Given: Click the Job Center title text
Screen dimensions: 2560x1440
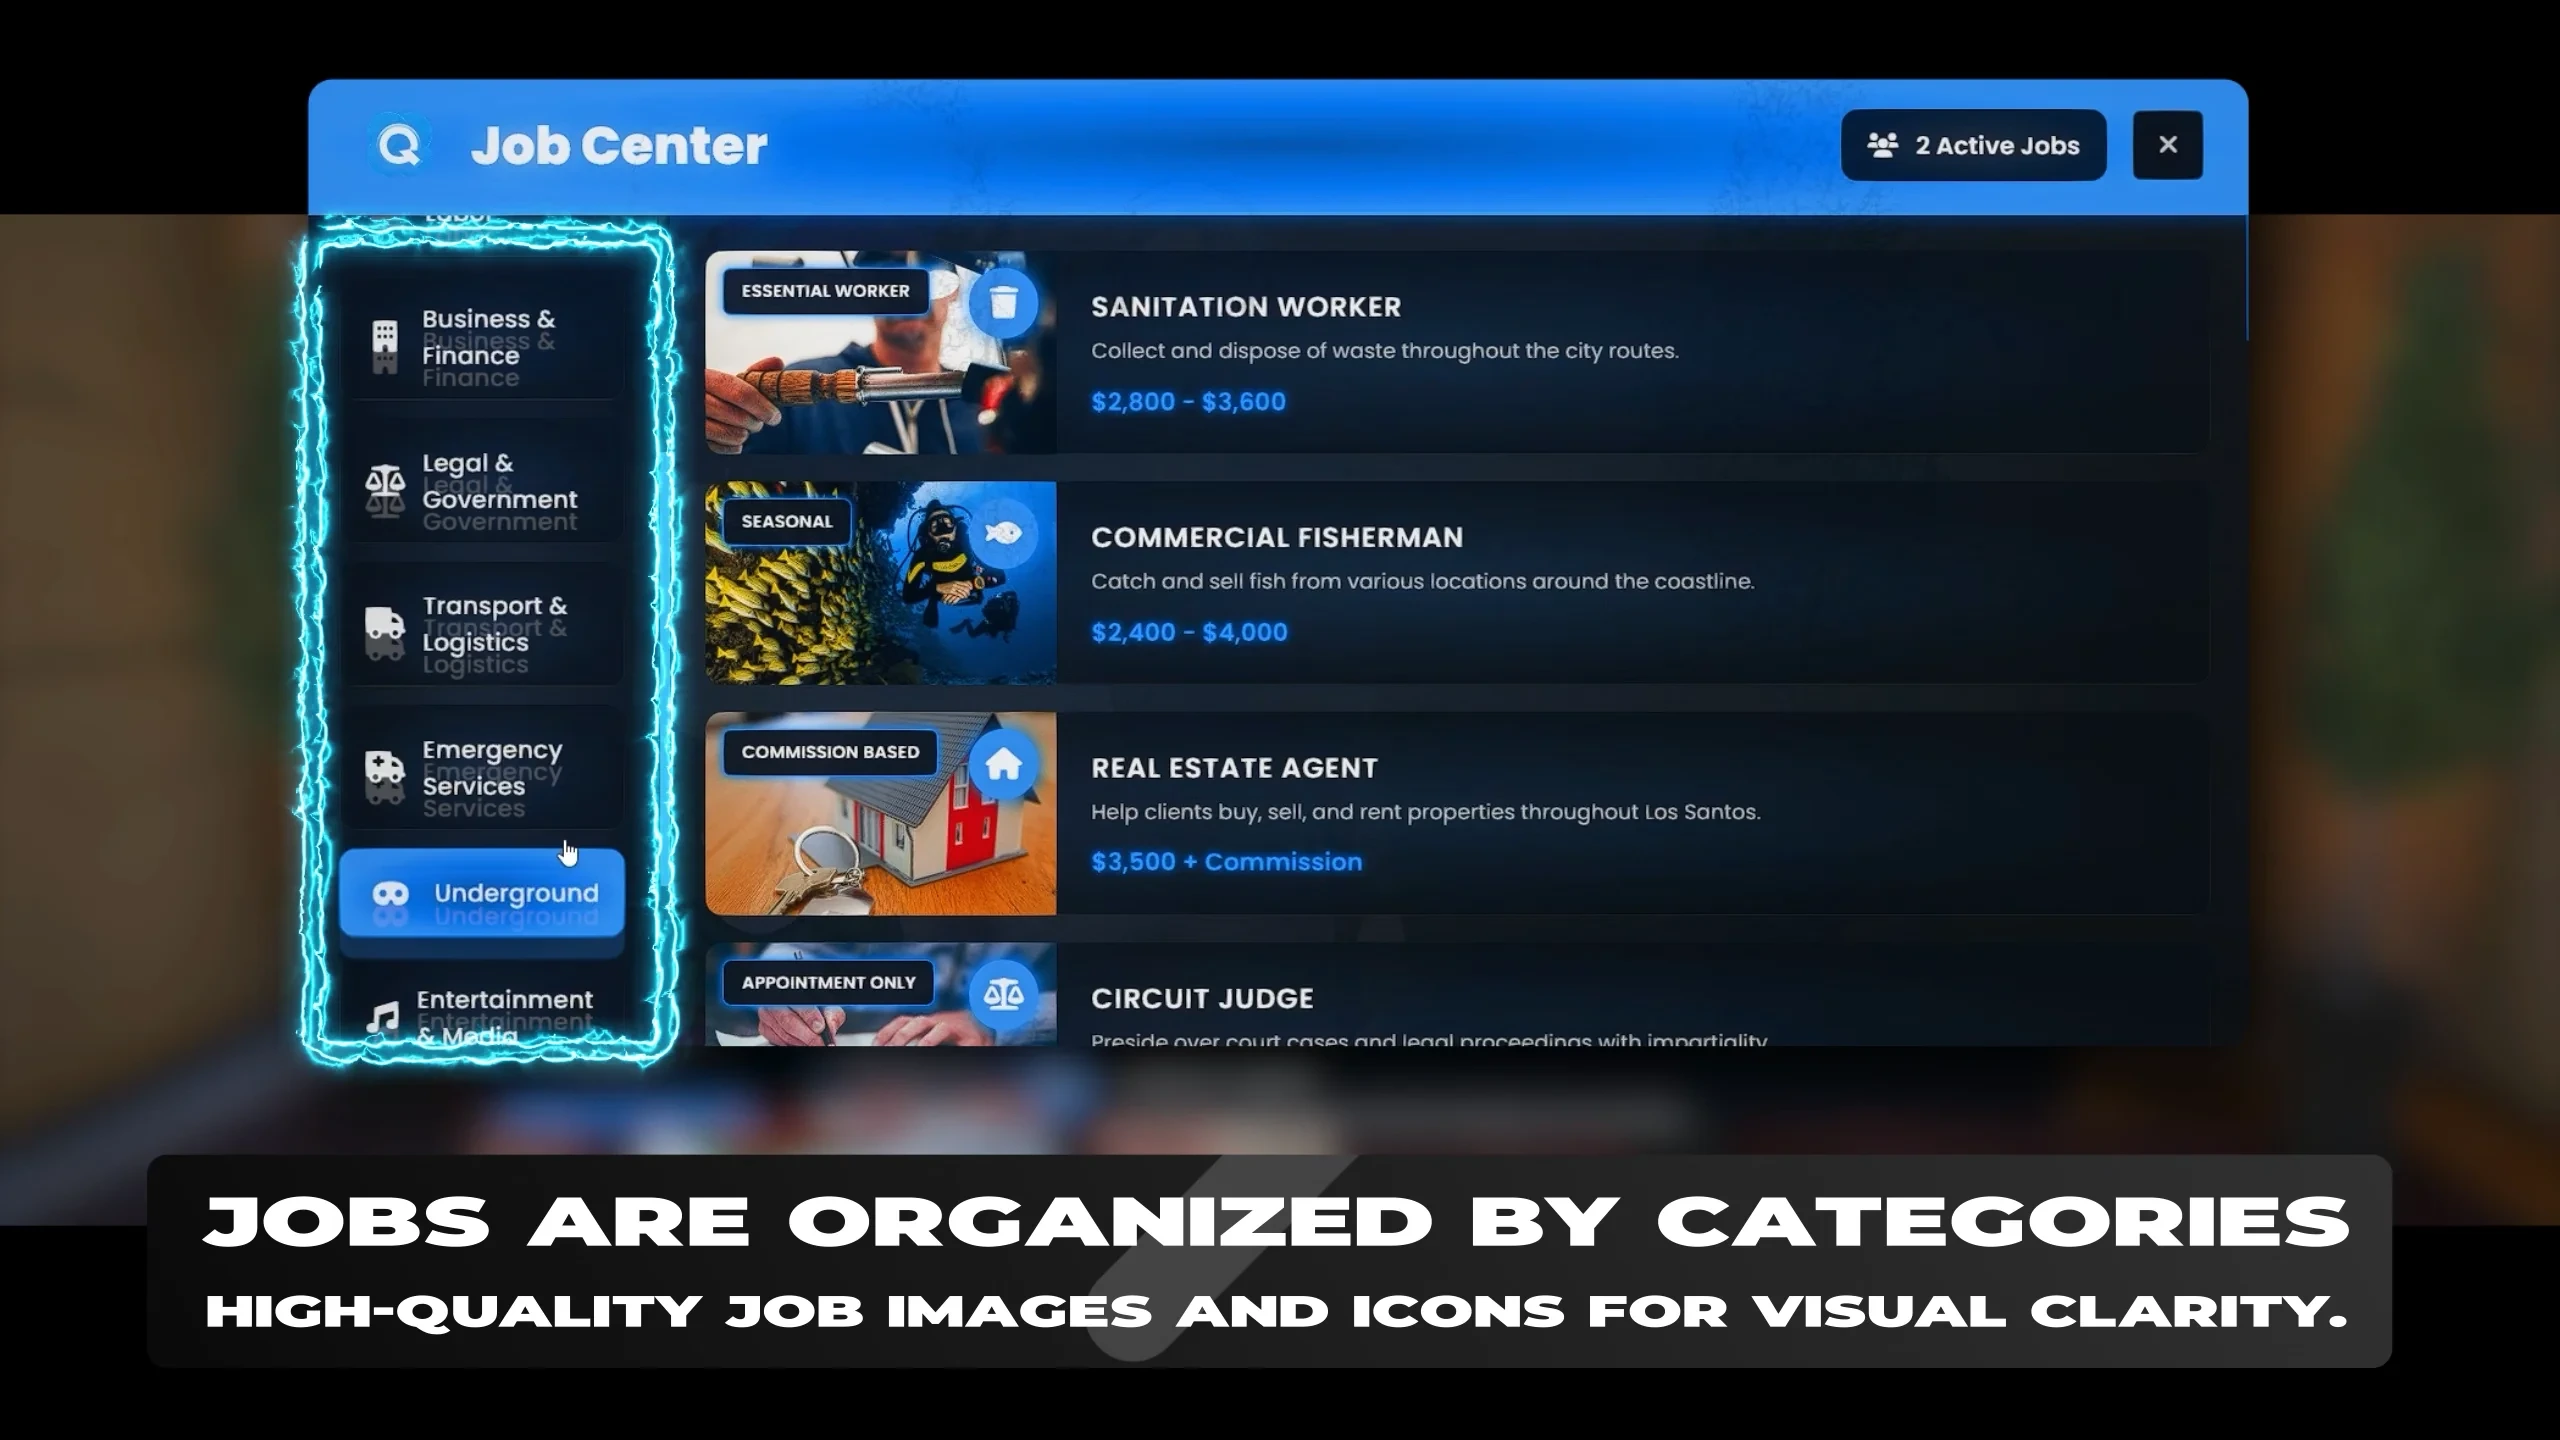Looking at the screenshot, I should [619, 146].
